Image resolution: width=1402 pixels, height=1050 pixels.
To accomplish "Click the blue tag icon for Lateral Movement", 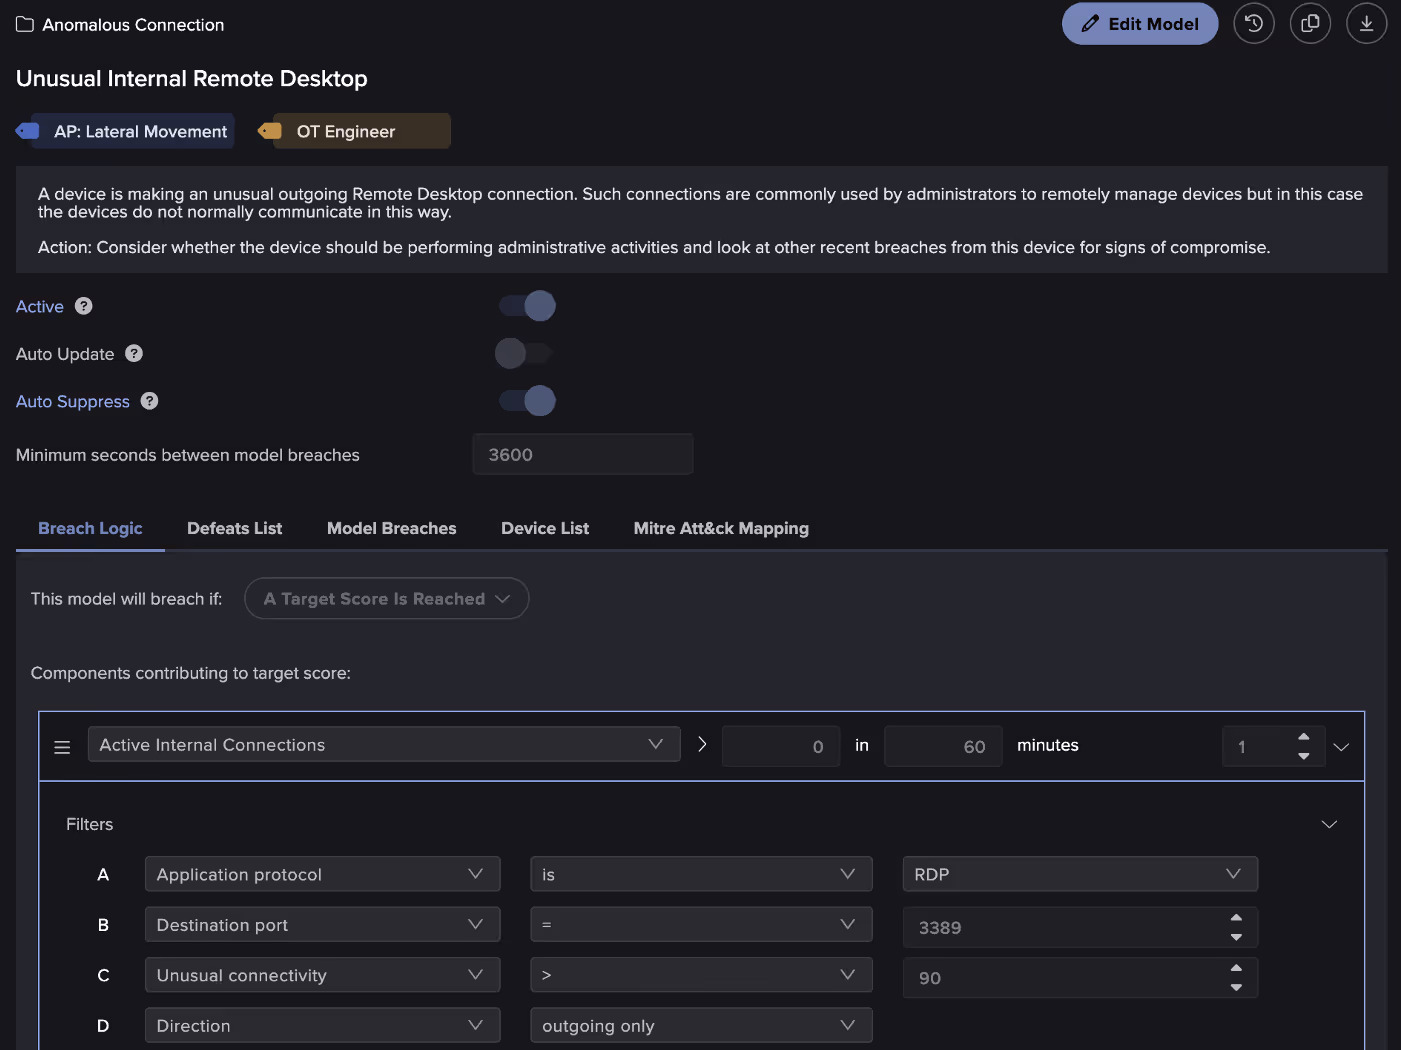I will (27, 131).
